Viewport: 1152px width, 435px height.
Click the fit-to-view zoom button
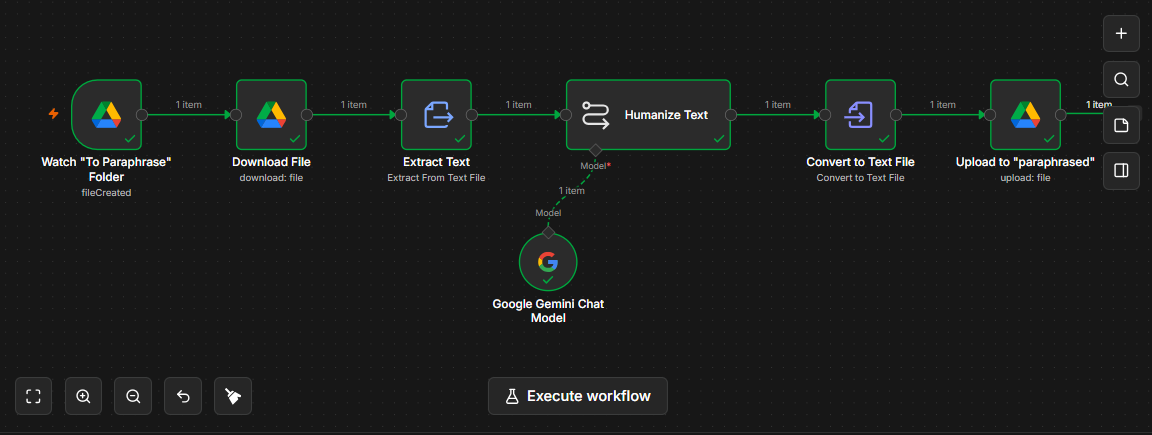point(33,396)
